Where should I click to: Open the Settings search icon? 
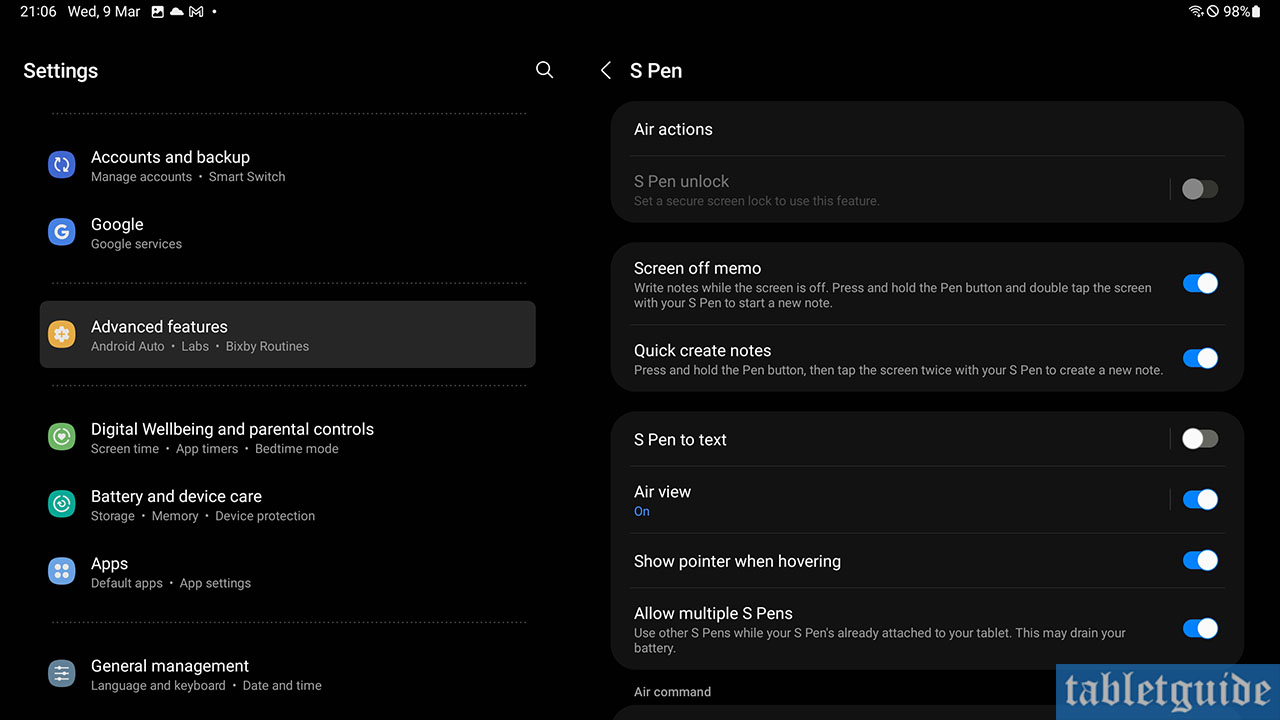544,70
